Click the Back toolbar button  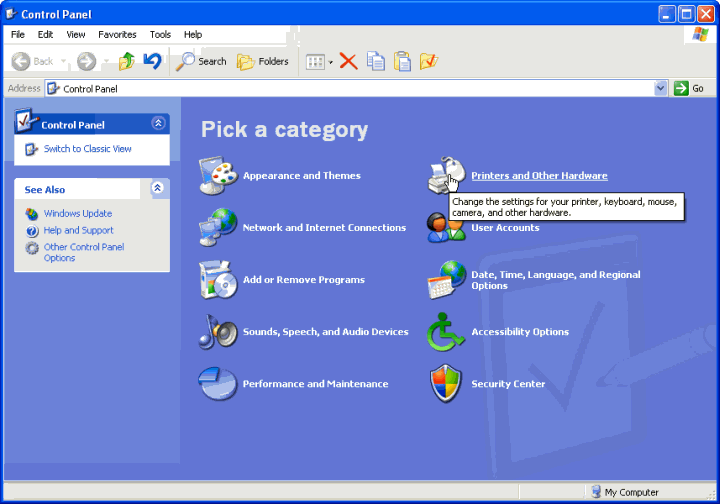tap(32, 61)
